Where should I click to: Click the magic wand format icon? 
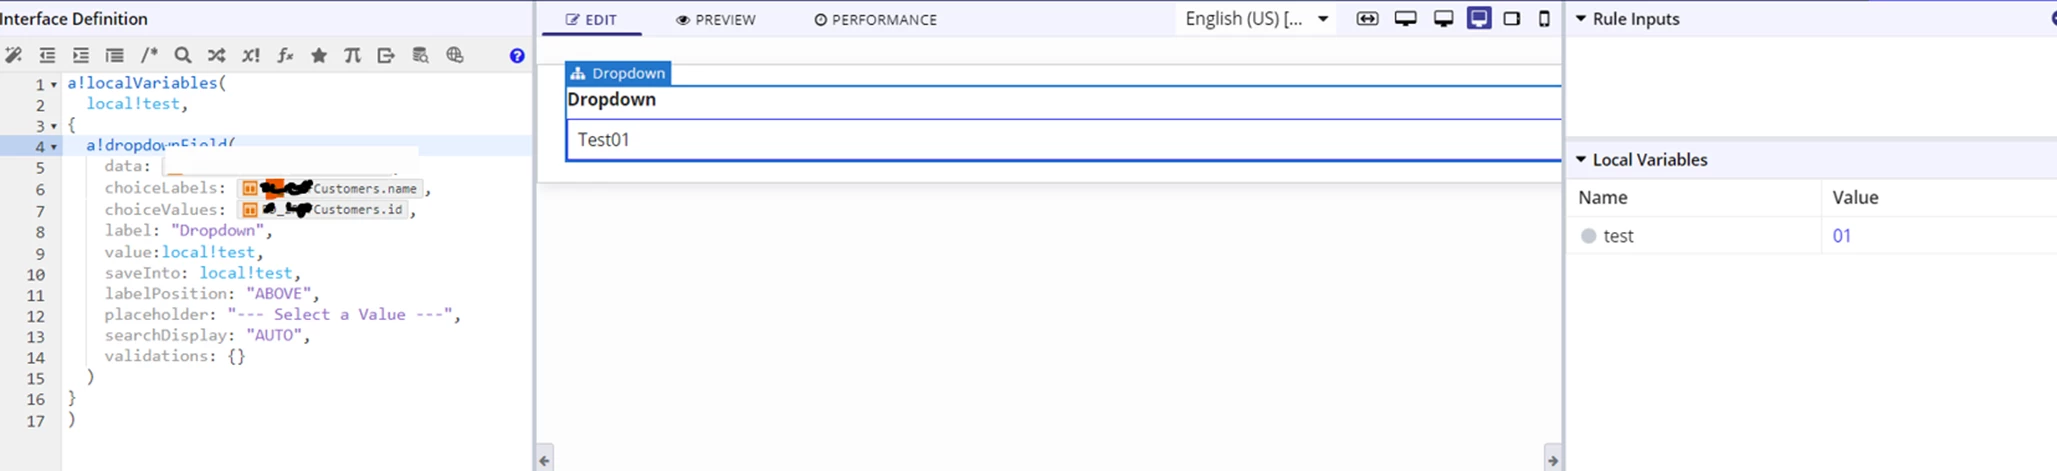pyautogui.click(x=14, y=56)
